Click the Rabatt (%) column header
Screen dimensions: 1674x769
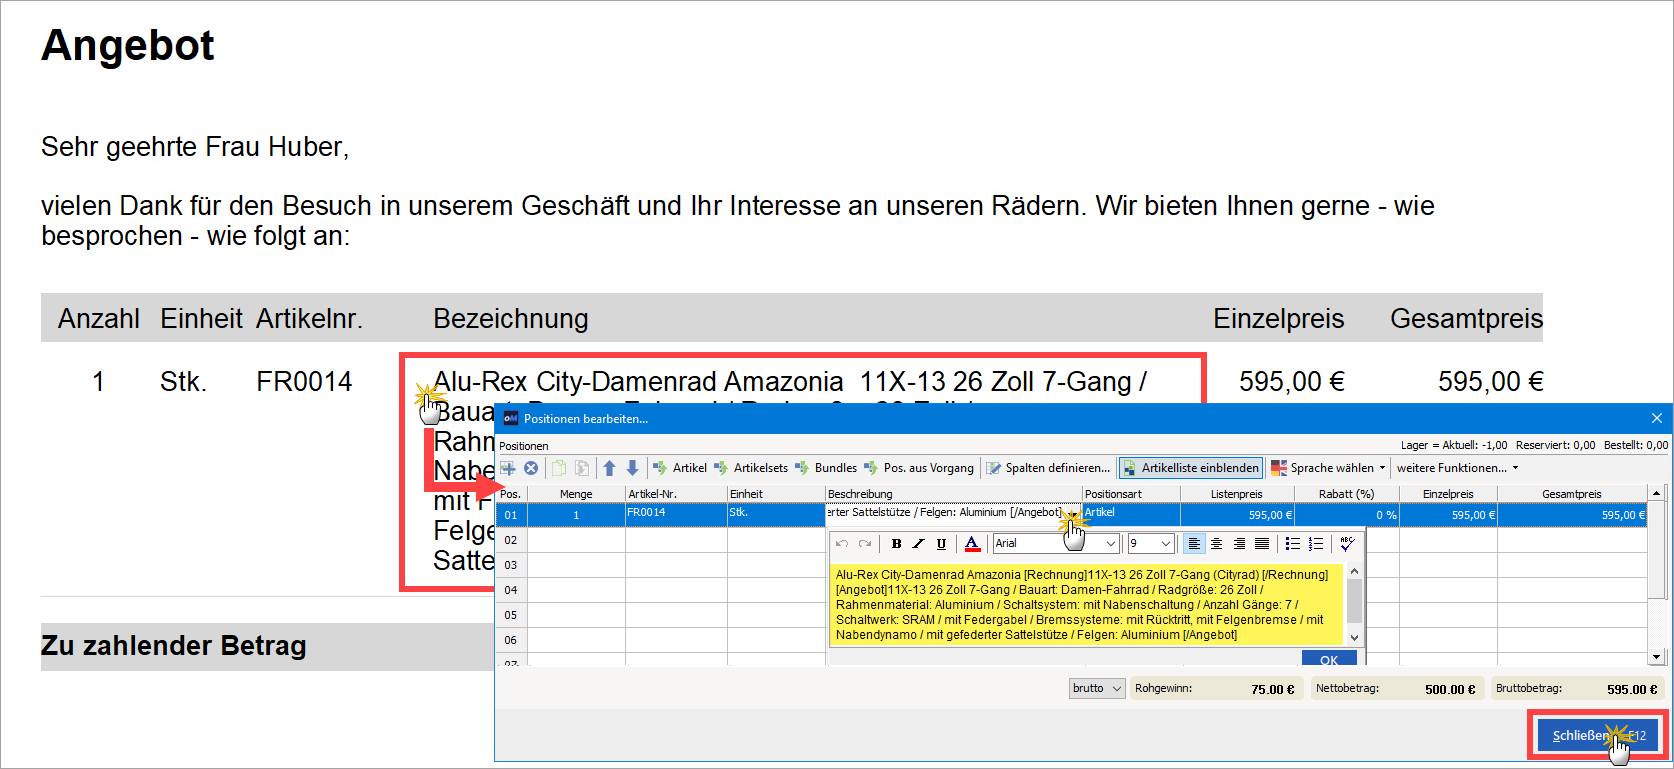click(1346, 494)
